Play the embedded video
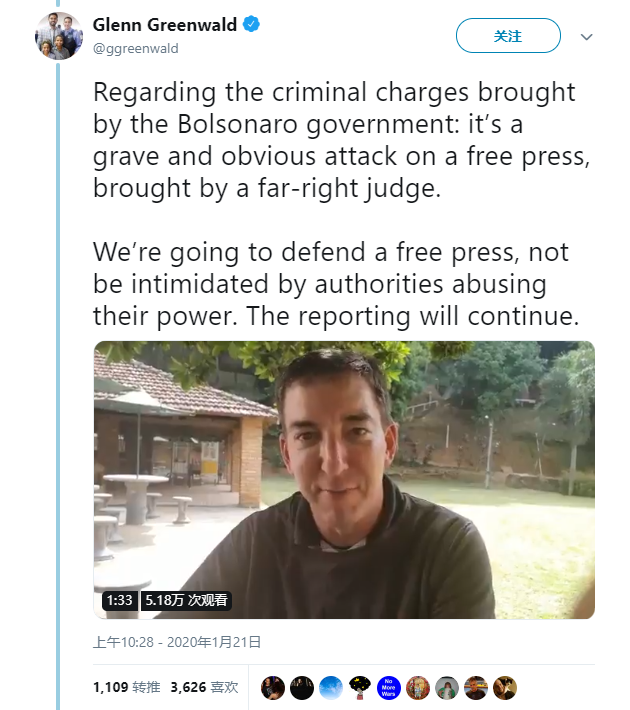This screenshot has height=710, width=630. coord(344,479)
